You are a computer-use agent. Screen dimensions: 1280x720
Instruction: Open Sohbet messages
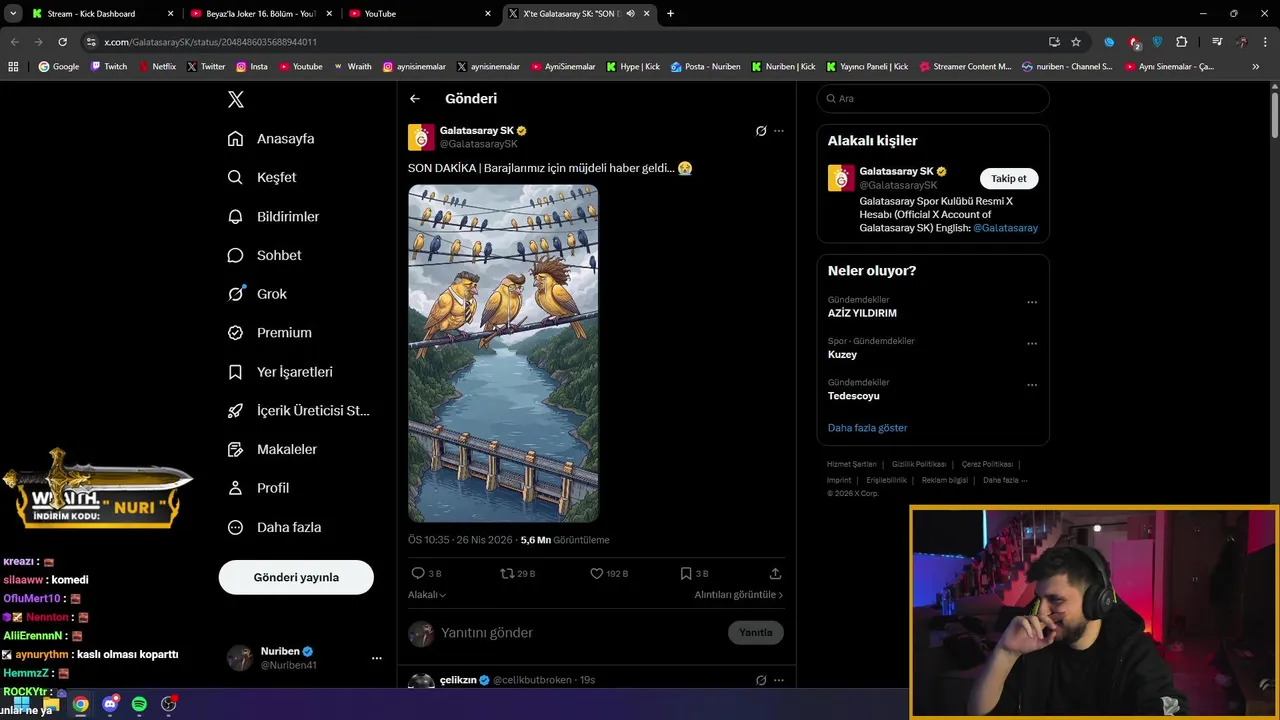click(264, 255)
